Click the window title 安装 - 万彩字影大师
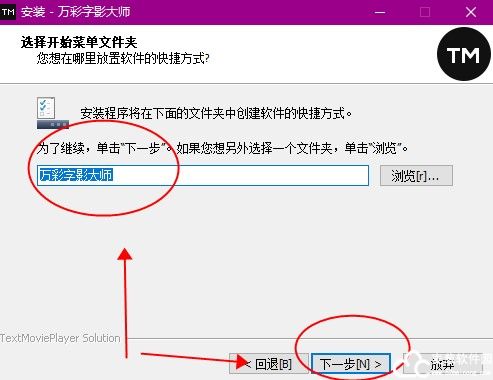 point(75,12)
